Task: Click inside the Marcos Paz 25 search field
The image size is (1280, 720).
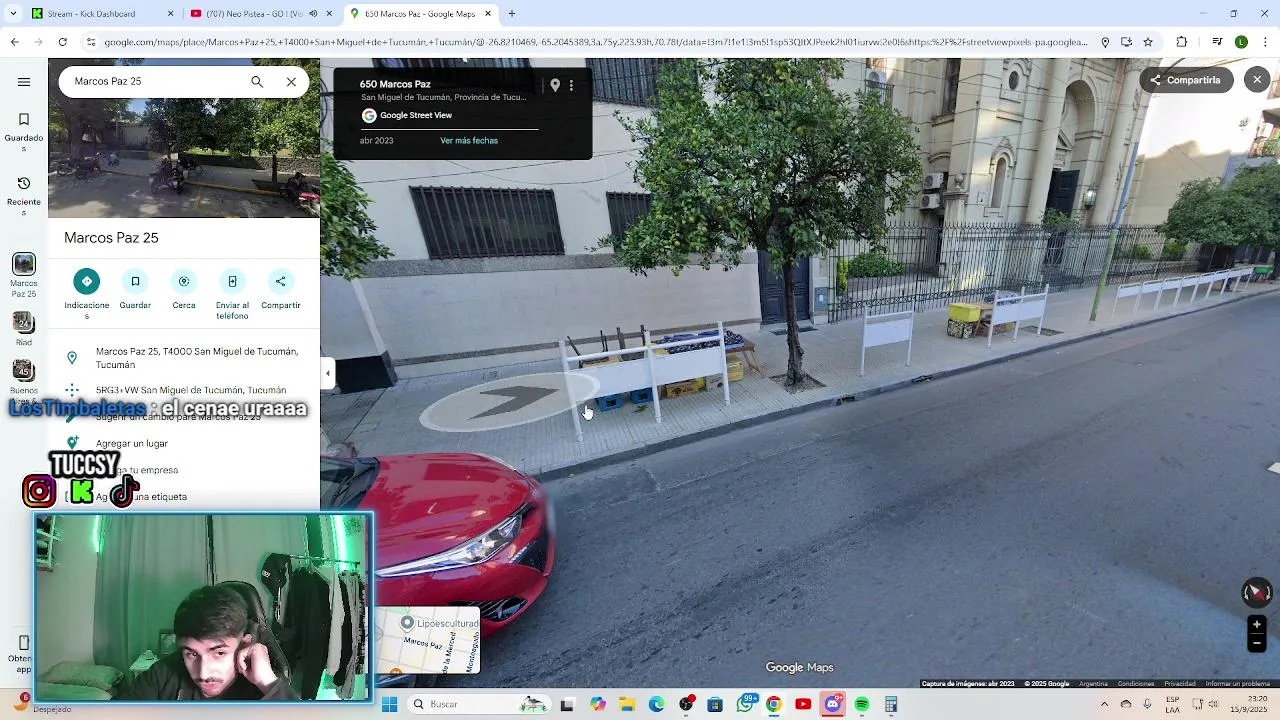Action: point(155,82)
